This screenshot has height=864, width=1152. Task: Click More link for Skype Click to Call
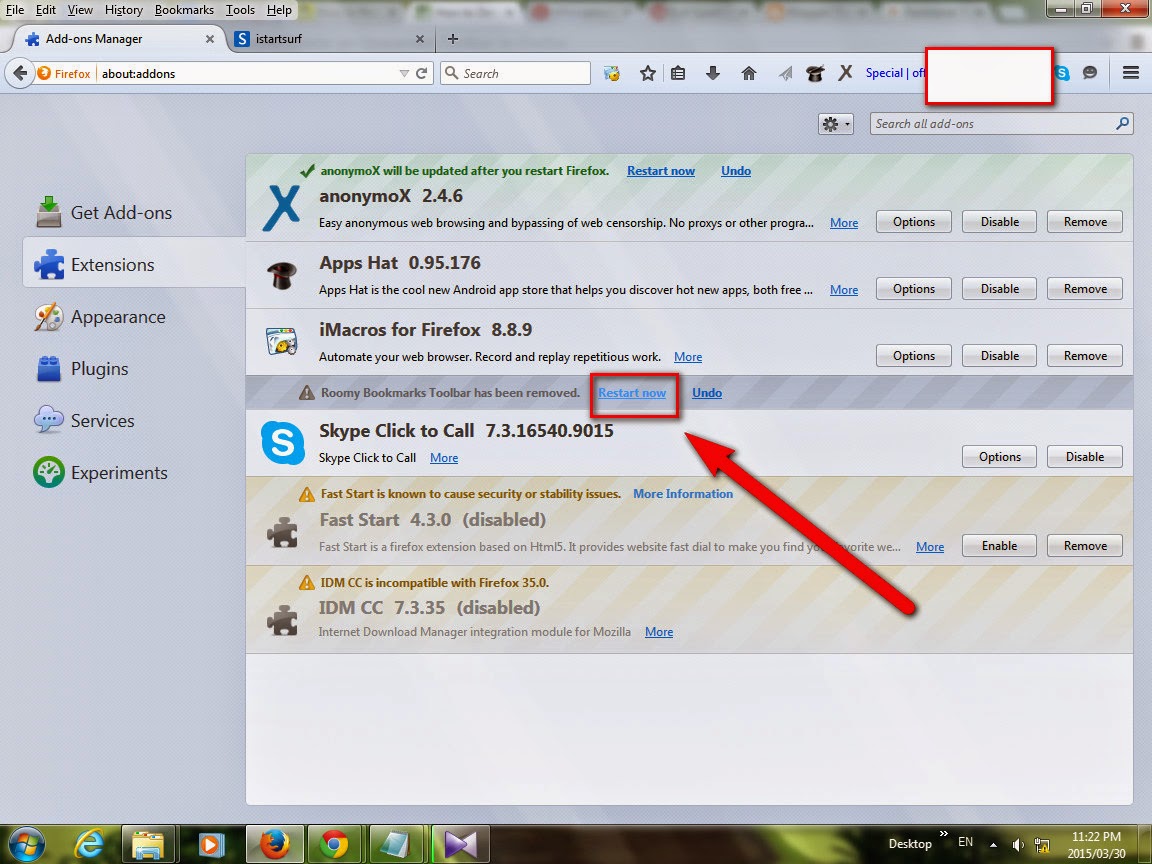(444, 458)
